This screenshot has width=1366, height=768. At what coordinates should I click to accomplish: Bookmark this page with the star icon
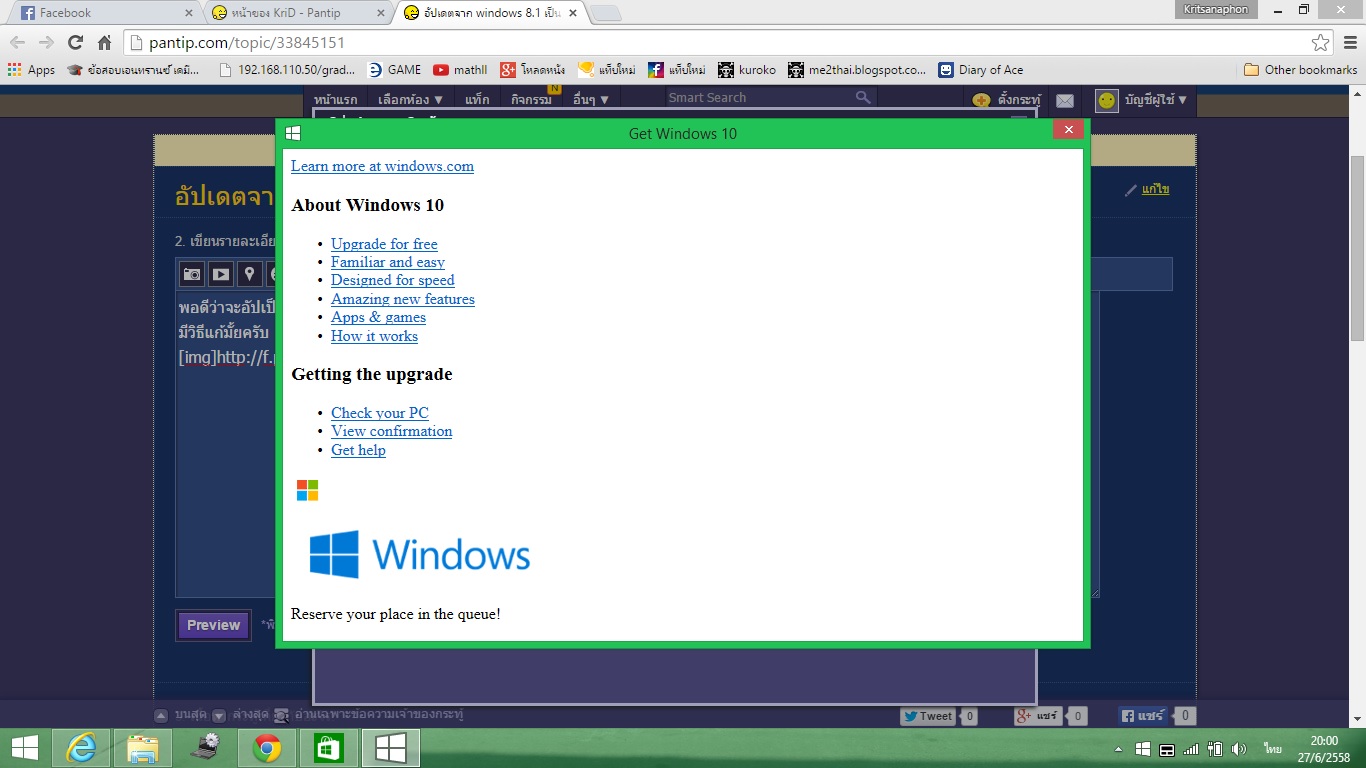pos(1321,42)
